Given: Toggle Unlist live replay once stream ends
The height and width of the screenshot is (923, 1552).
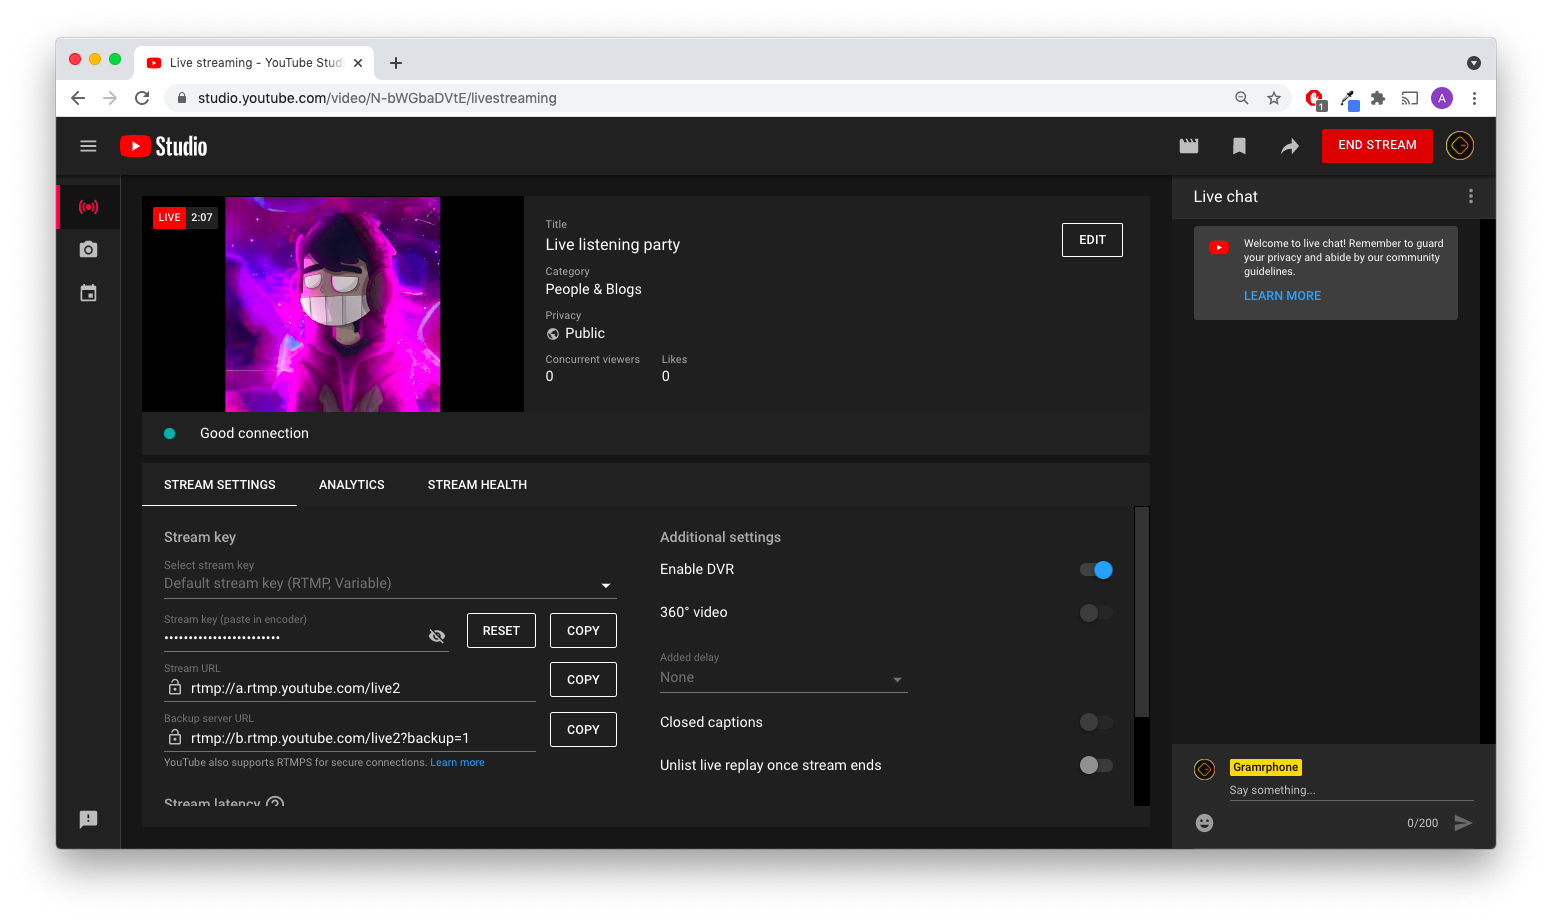Looking at the screenshot, I should 1096,765.
